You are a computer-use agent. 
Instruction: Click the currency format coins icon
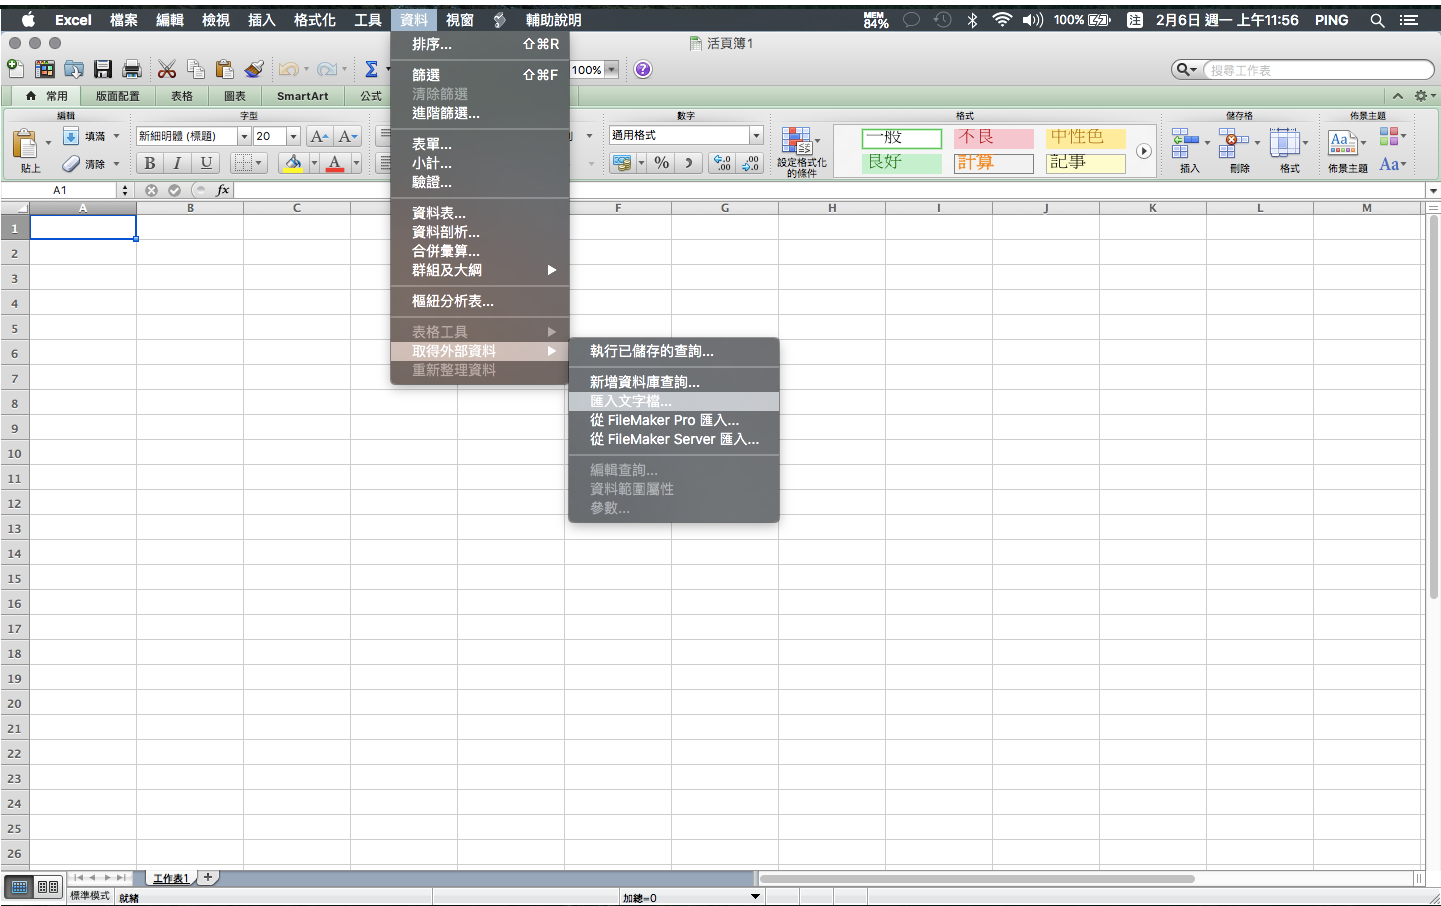click(621, 162)
